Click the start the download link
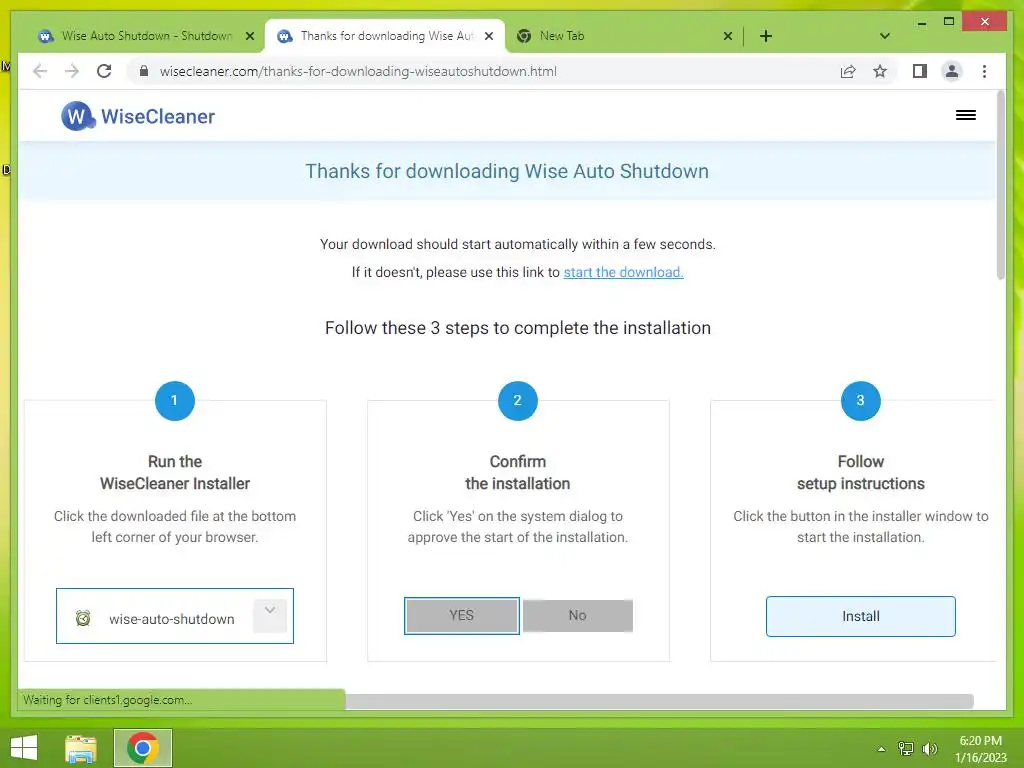Screen dimensions: 1024x768 623,272
